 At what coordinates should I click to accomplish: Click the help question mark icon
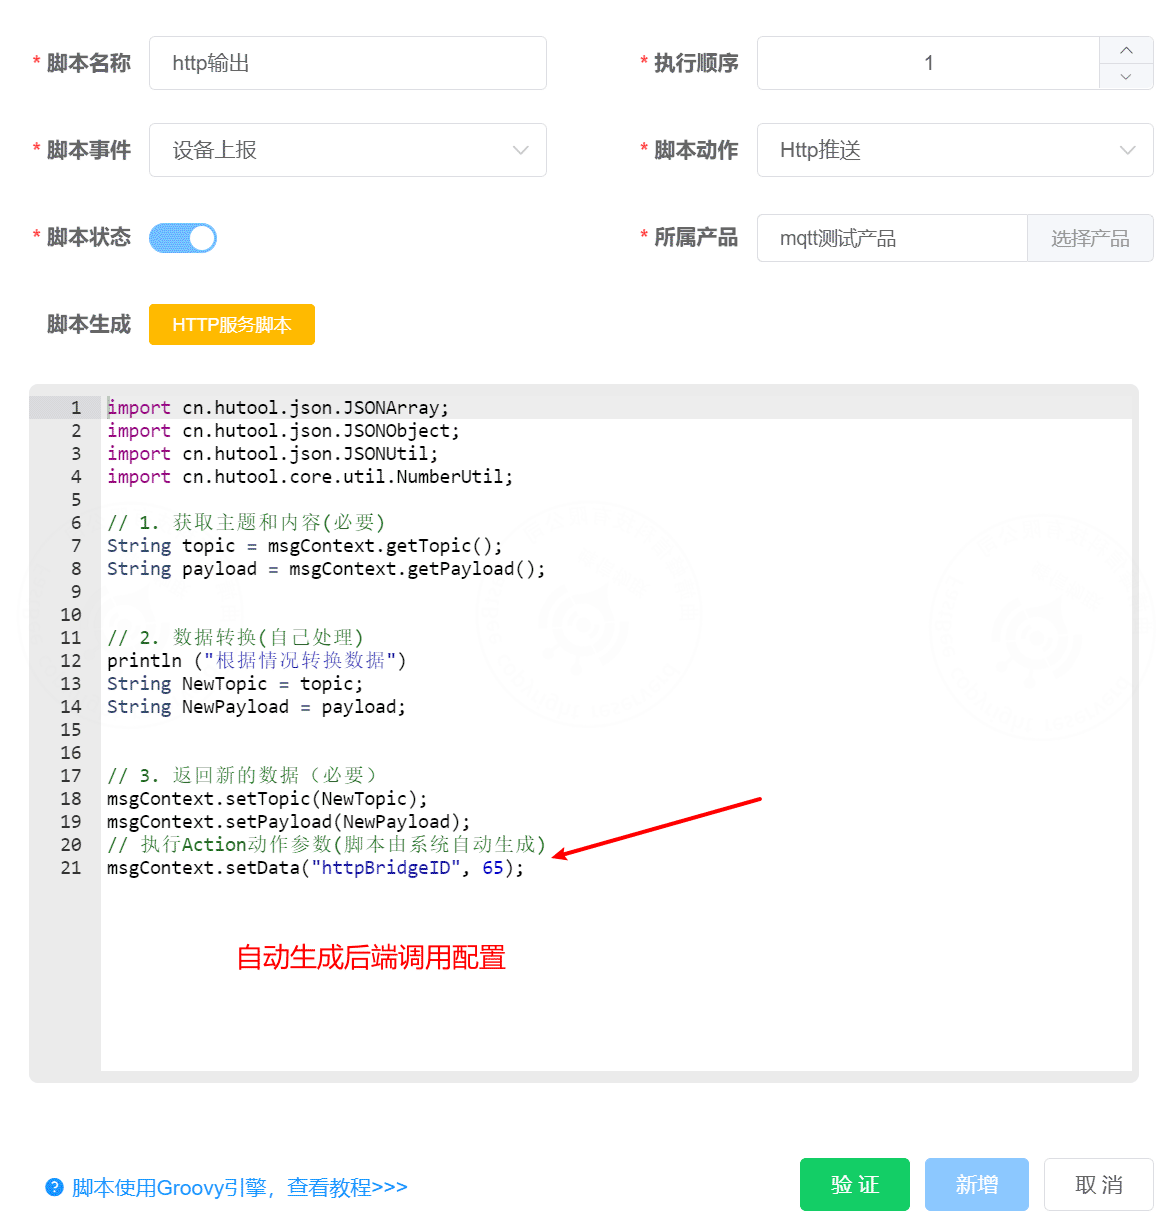pos(54,1187)
